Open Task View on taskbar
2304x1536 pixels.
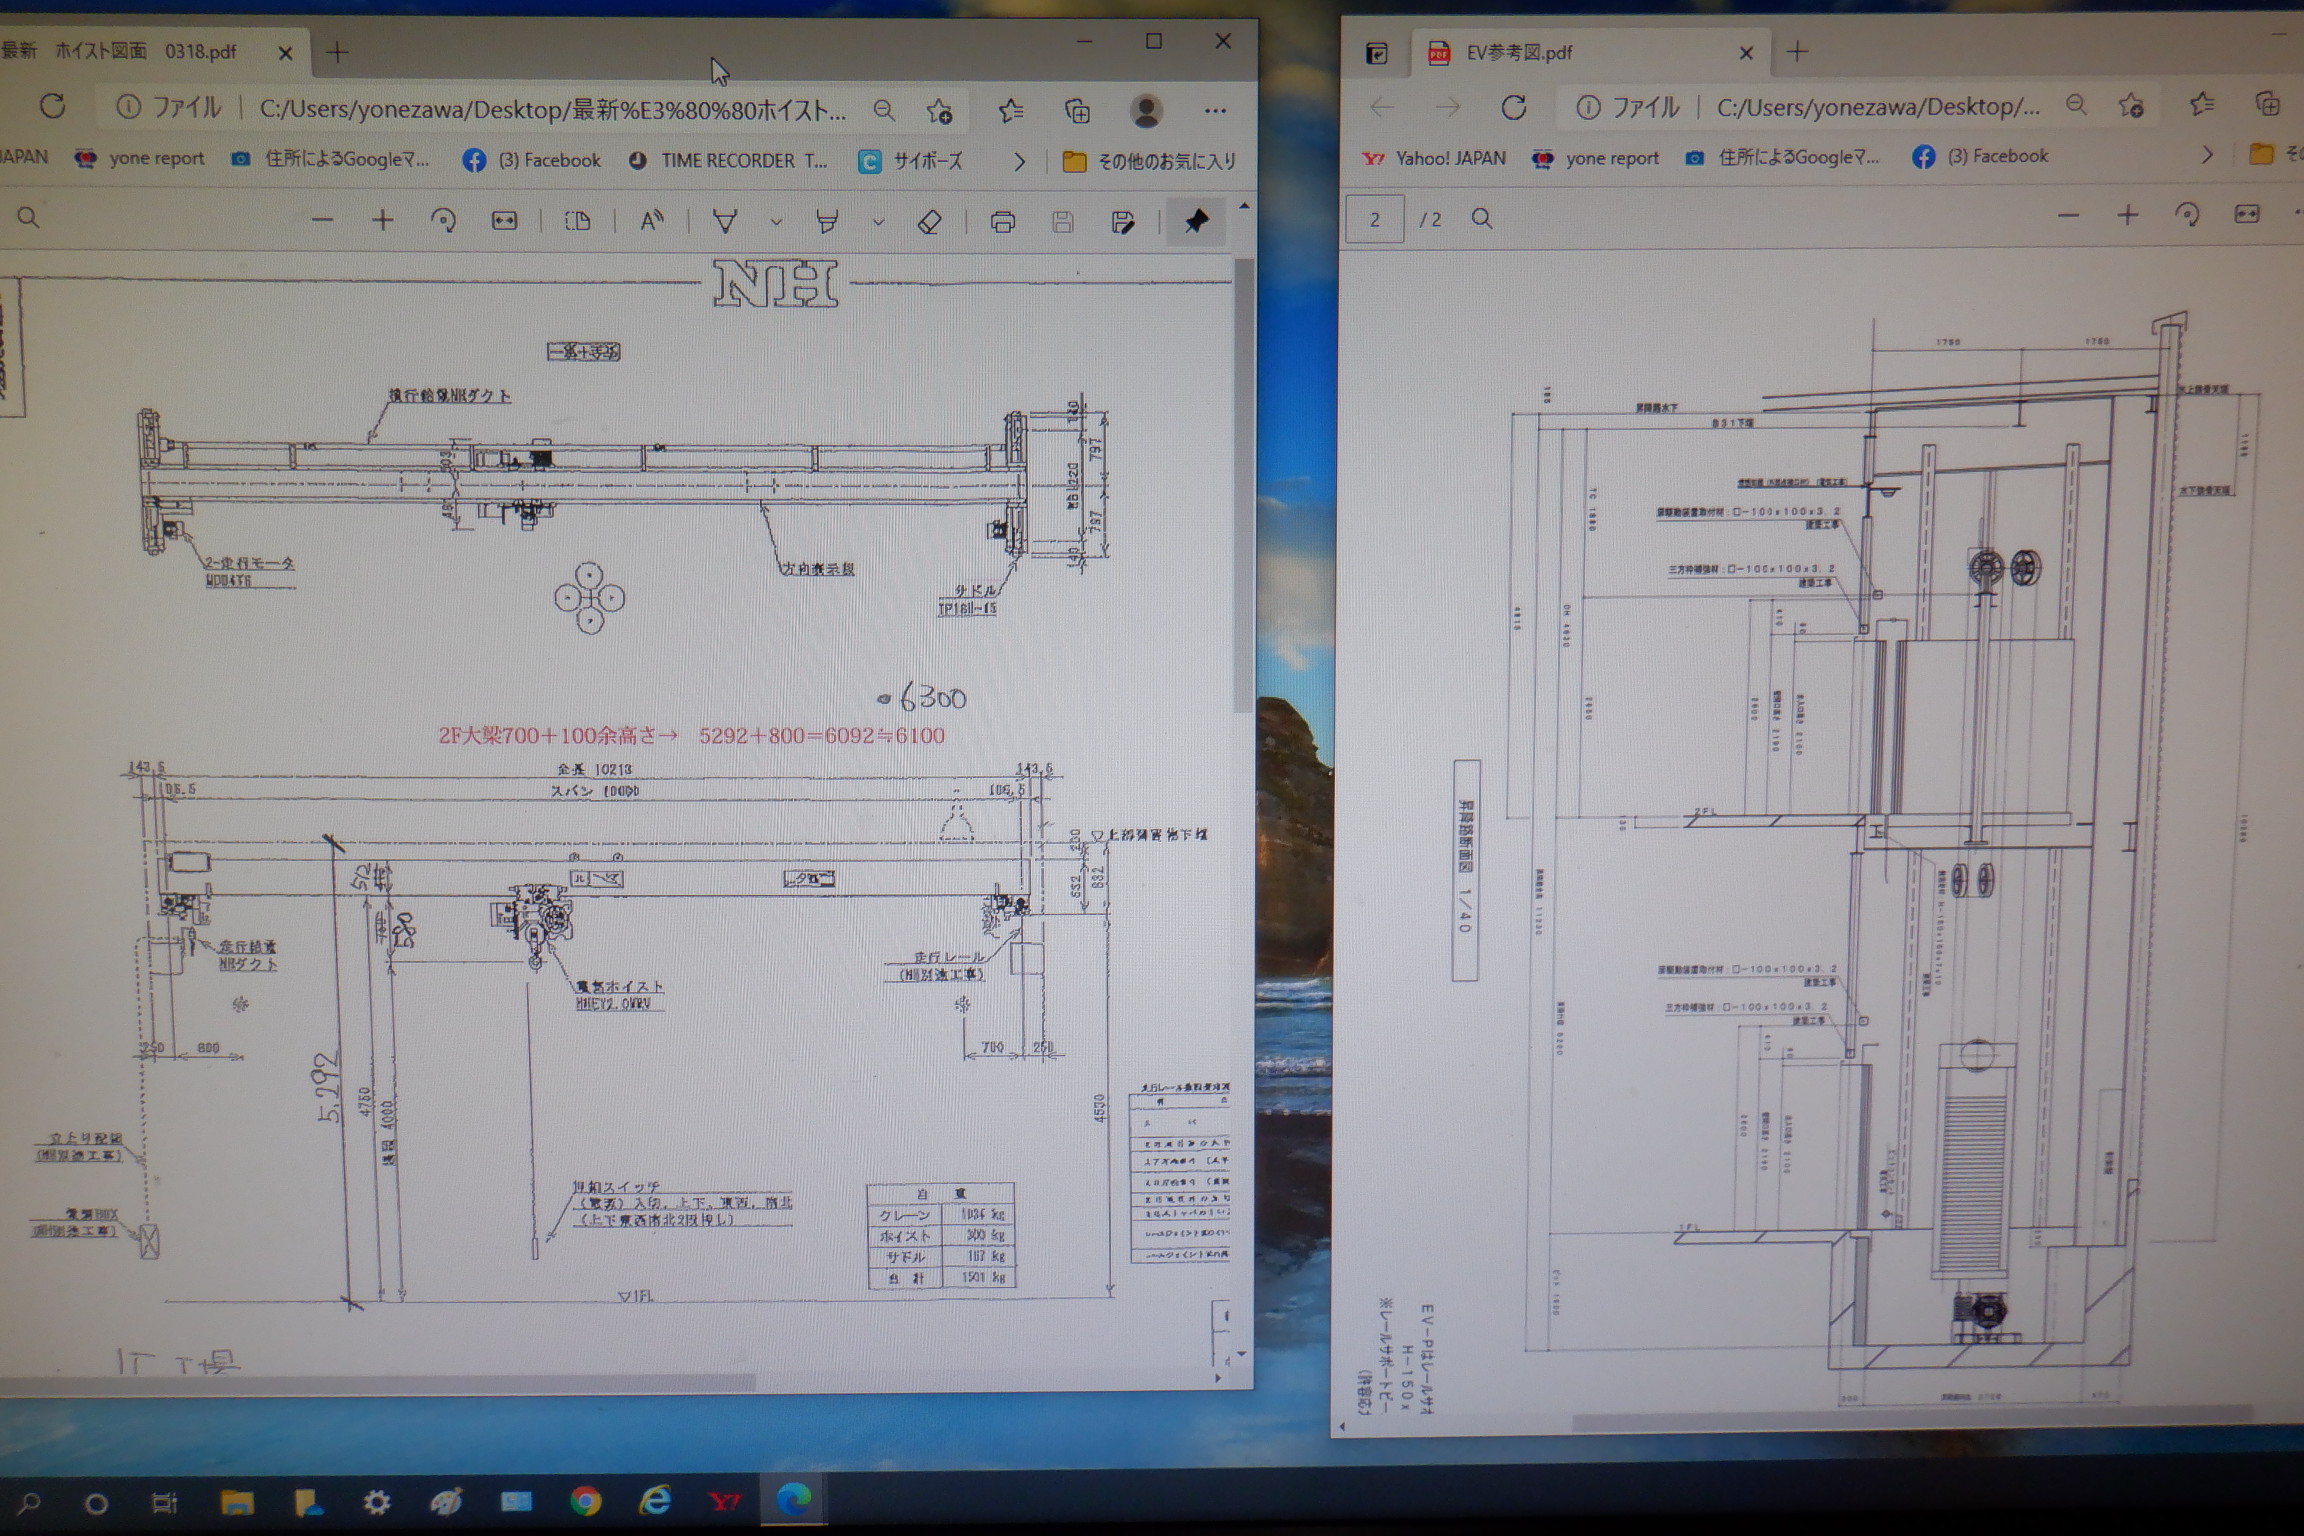164,1502
